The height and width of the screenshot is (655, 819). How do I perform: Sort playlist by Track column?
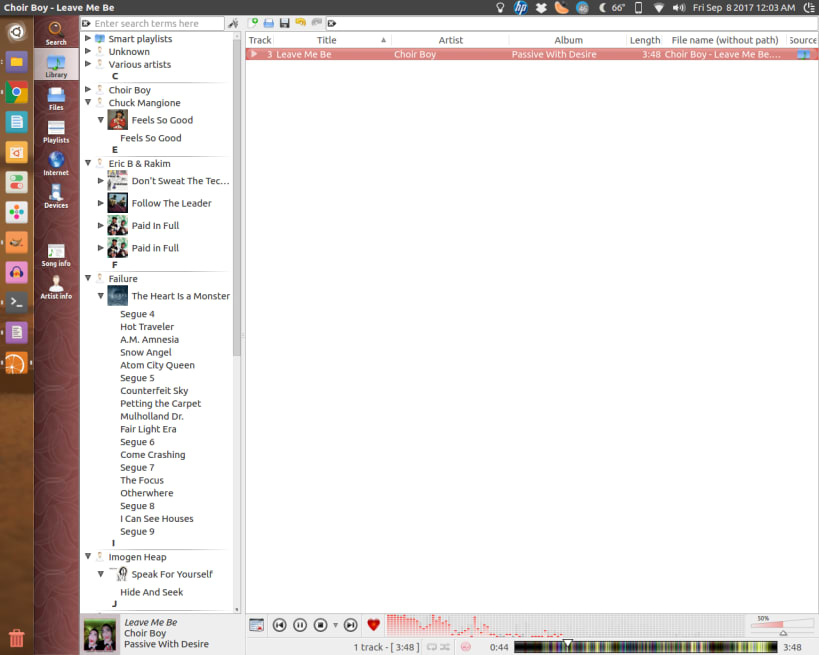tap(260, 40)
